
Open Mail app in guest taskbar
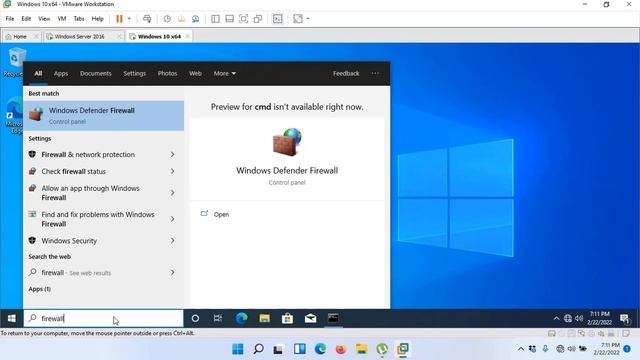point(310,318)
